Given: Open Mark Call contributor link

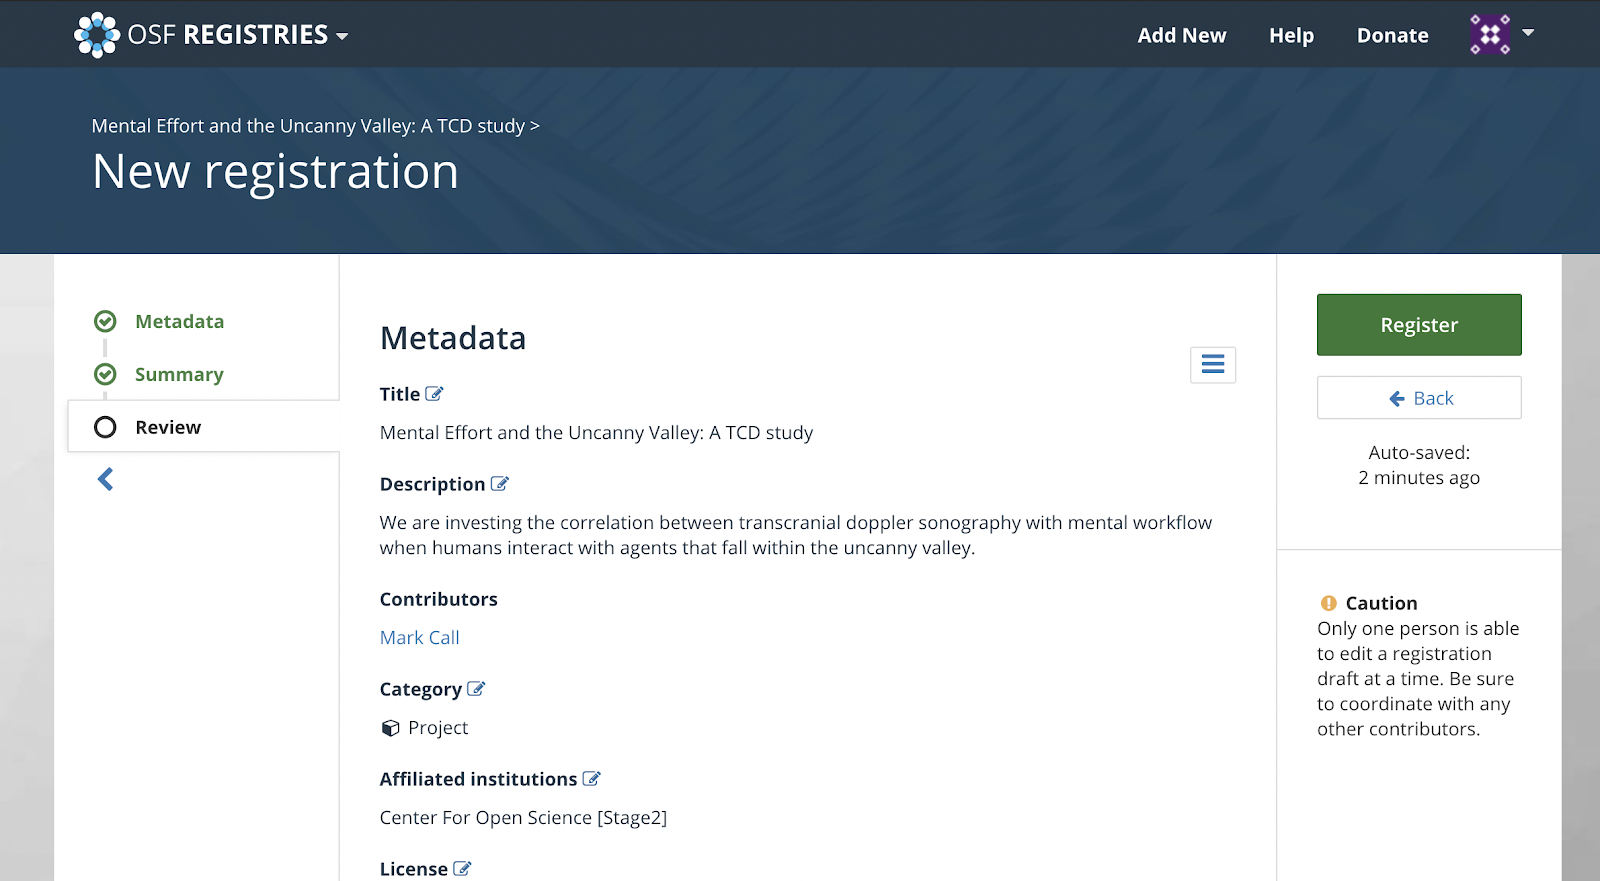Looking at the screenshot, I should [420, 638].
